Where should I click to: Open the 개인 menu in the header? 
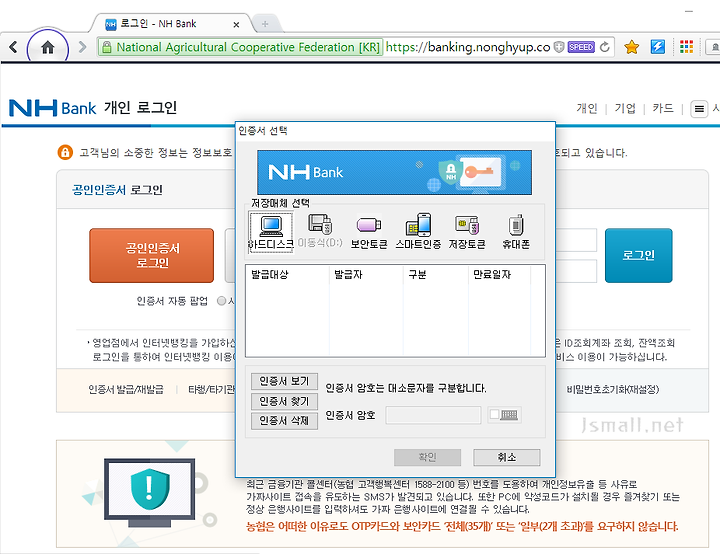pos(587,108)
